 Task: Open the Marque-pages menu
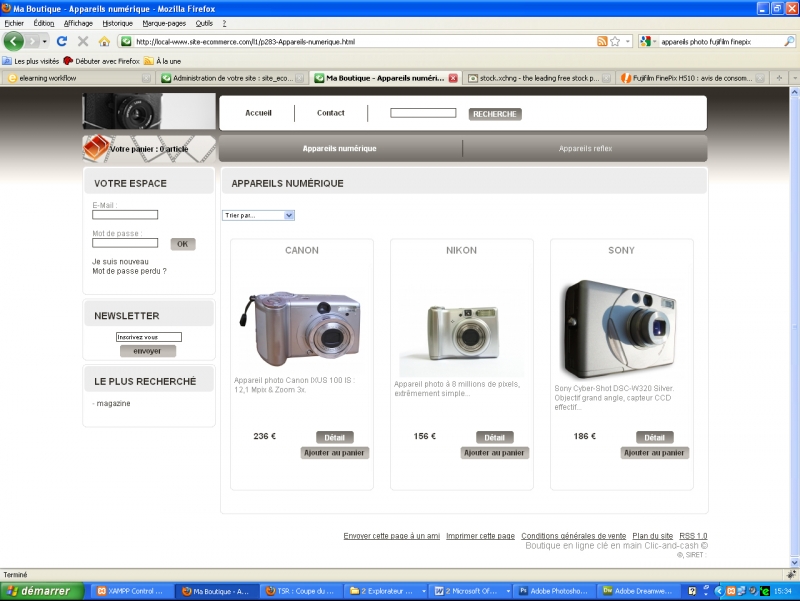[164, 23]
